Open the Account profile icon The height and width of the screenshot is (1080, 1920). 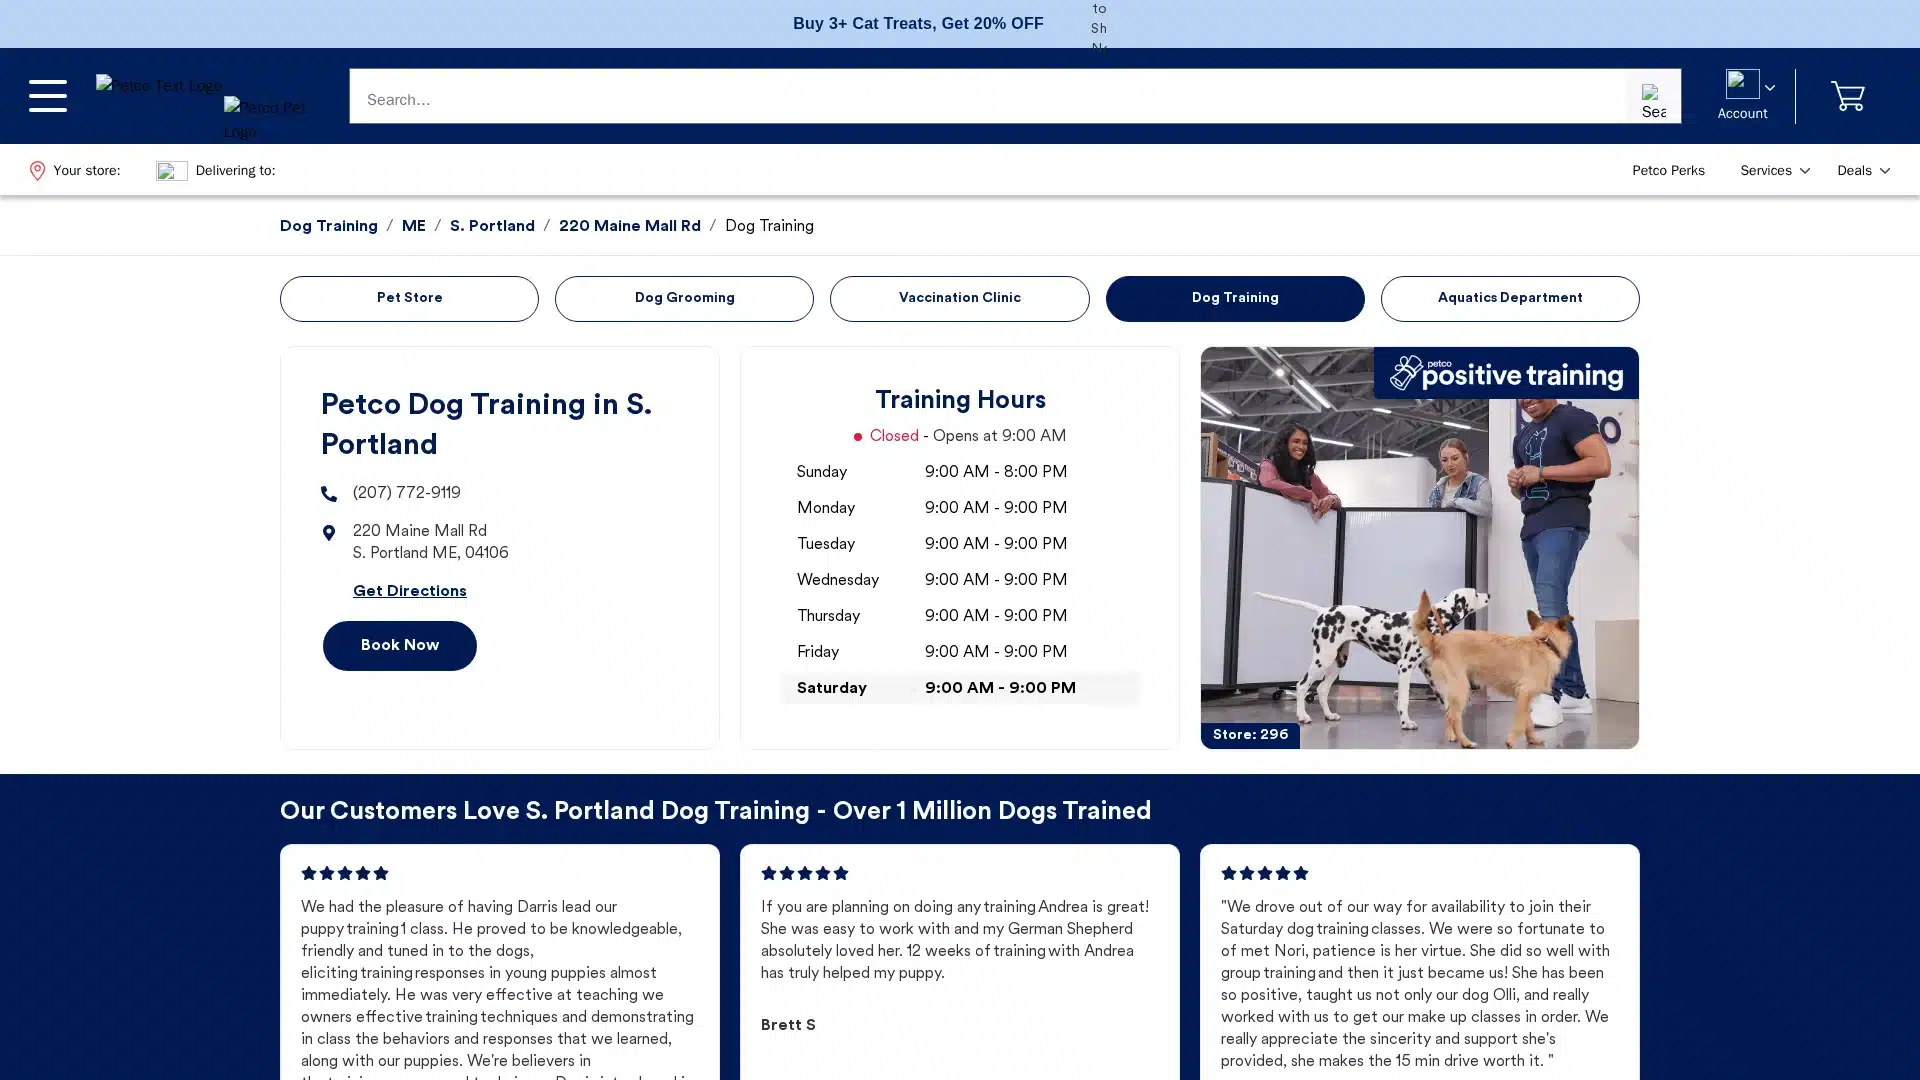pyautogui.click(x=1742, y=84)
